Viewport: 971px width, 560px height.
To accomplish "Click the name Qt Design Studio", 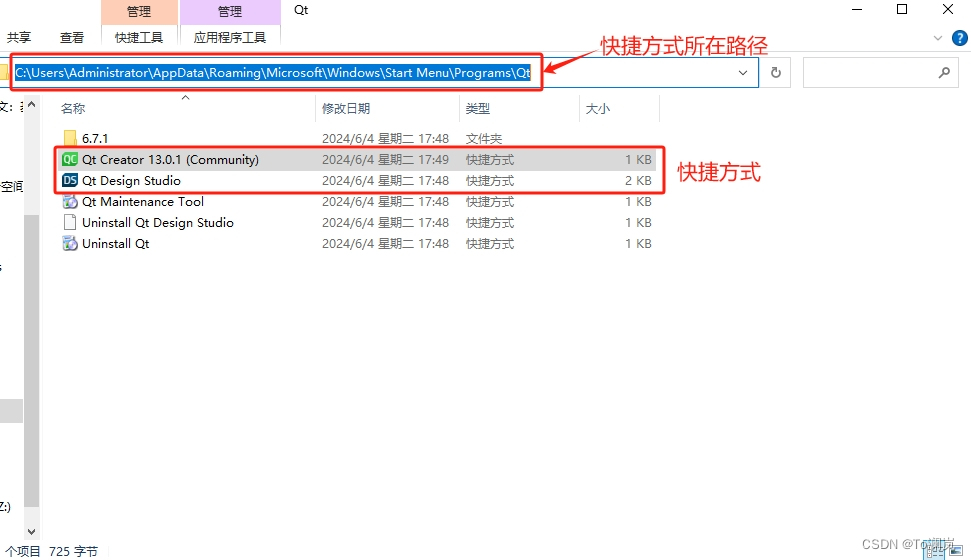I will 131,180.
